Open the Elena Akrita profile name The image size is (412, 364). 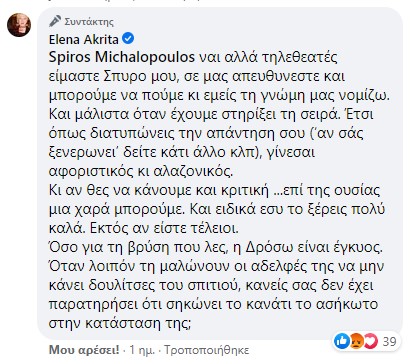pos(84,40)
